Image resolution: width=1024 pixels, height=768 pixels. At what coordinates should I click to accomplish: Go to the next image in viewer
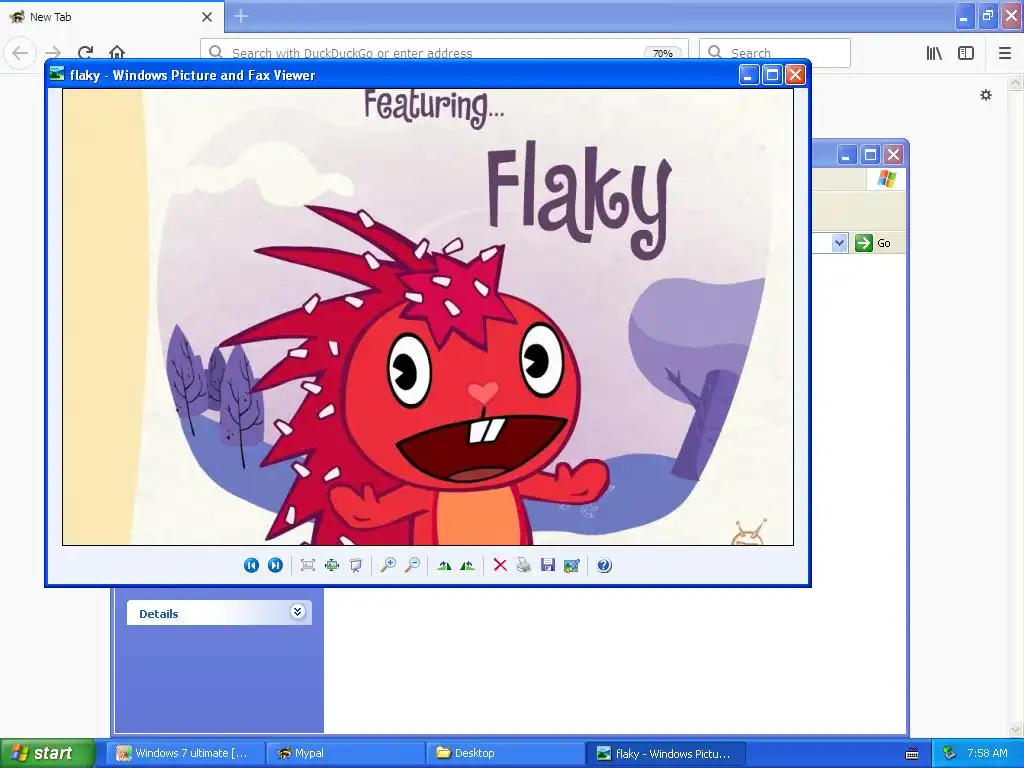[275, 566]
